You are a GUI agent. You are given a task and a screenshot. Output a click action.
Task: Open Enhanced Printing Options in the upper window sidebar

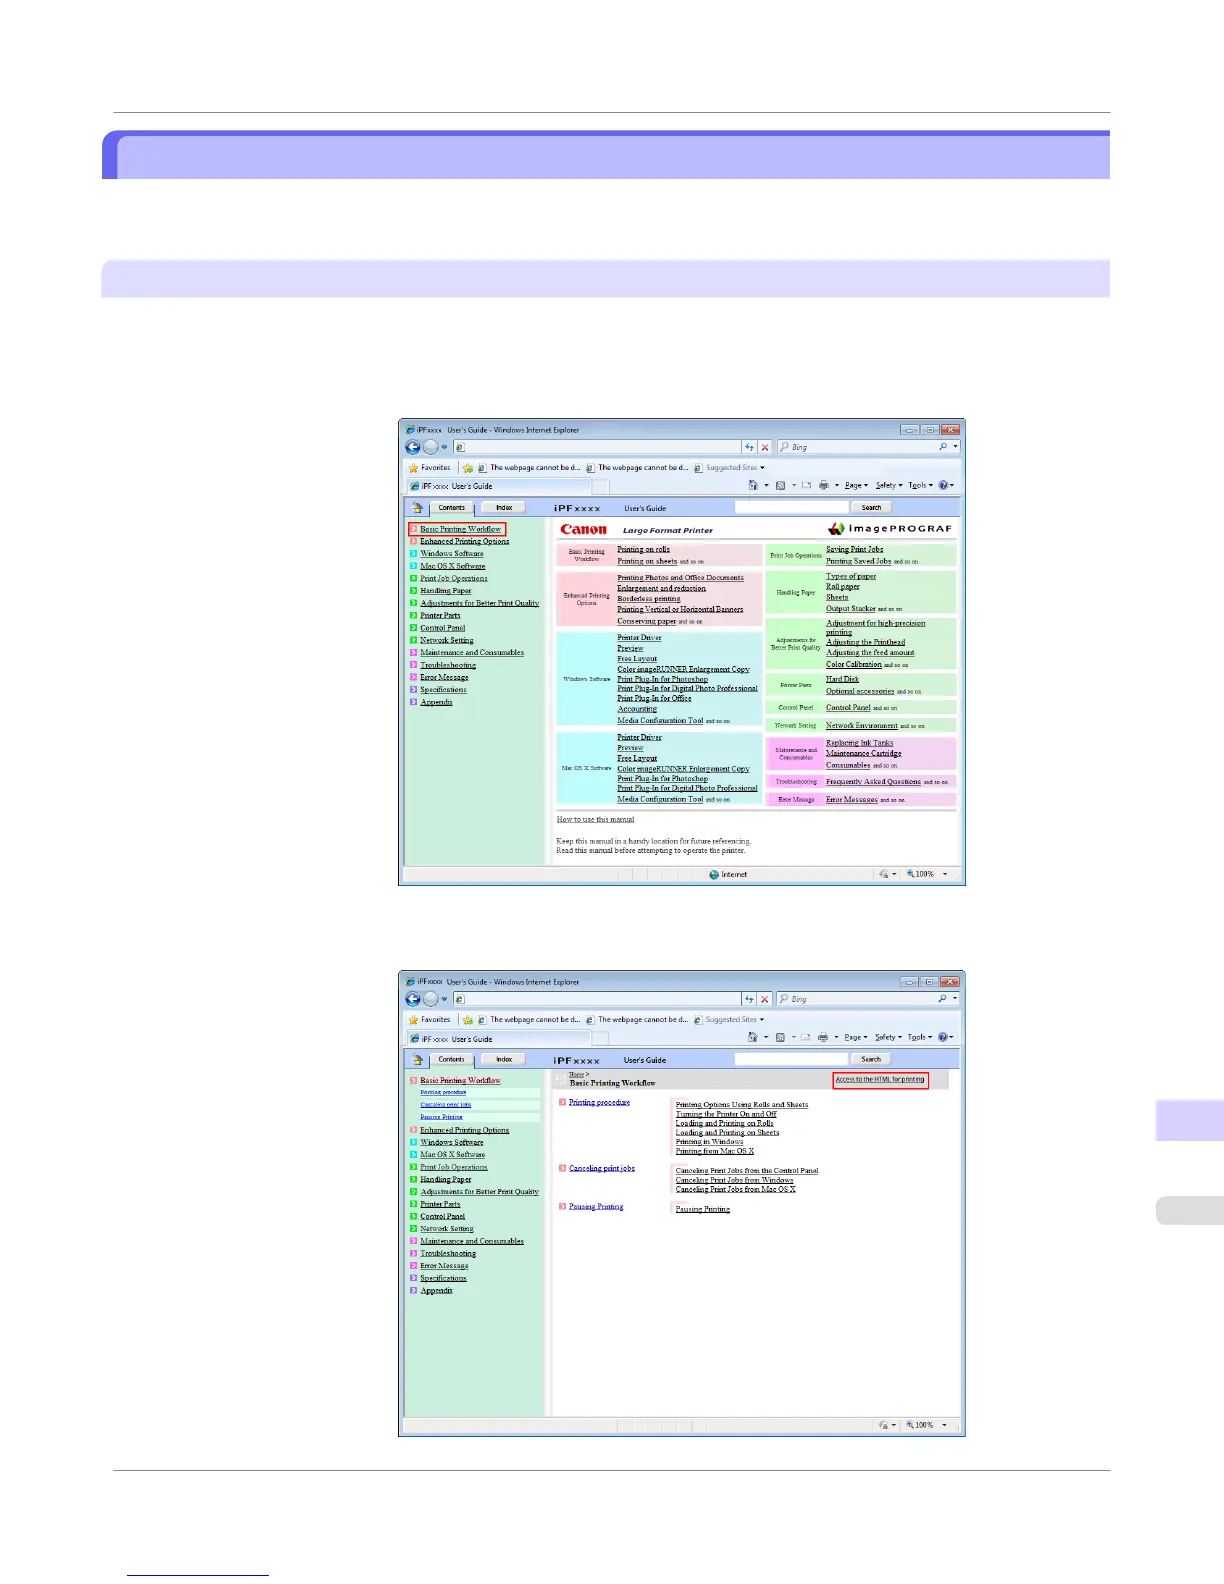464,541
